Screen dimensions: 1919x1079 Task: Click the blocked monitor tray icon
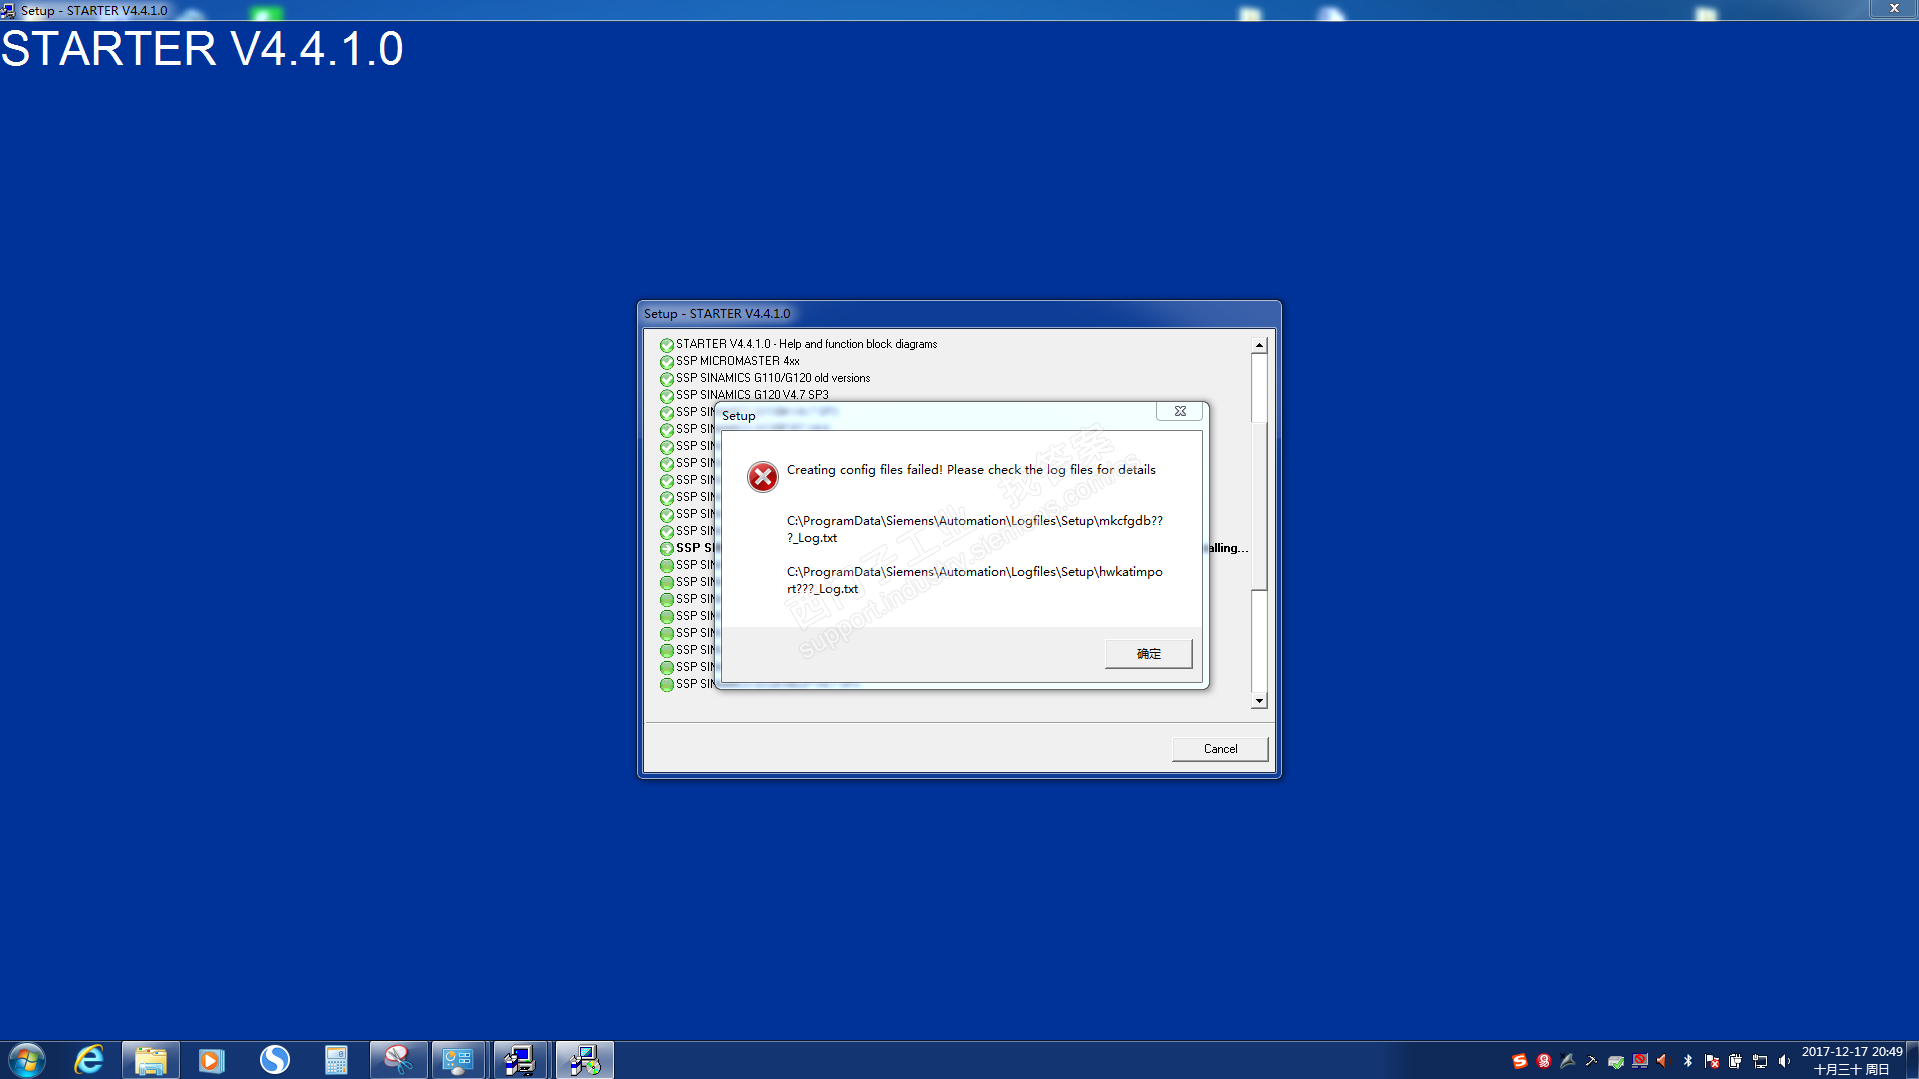click(x=1640, y=1061)
